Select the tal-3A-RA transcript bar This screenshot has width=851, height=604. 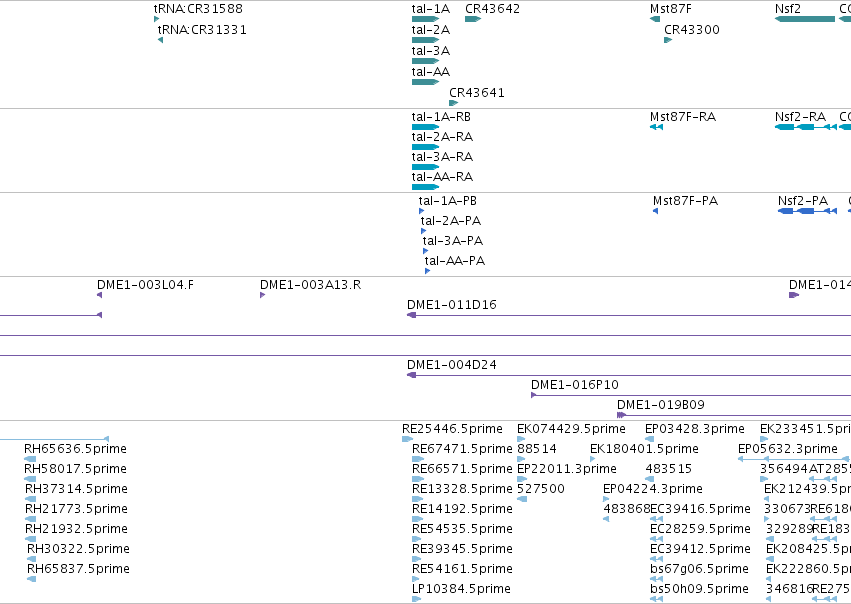pyautogui.click(x=426, y=167)
